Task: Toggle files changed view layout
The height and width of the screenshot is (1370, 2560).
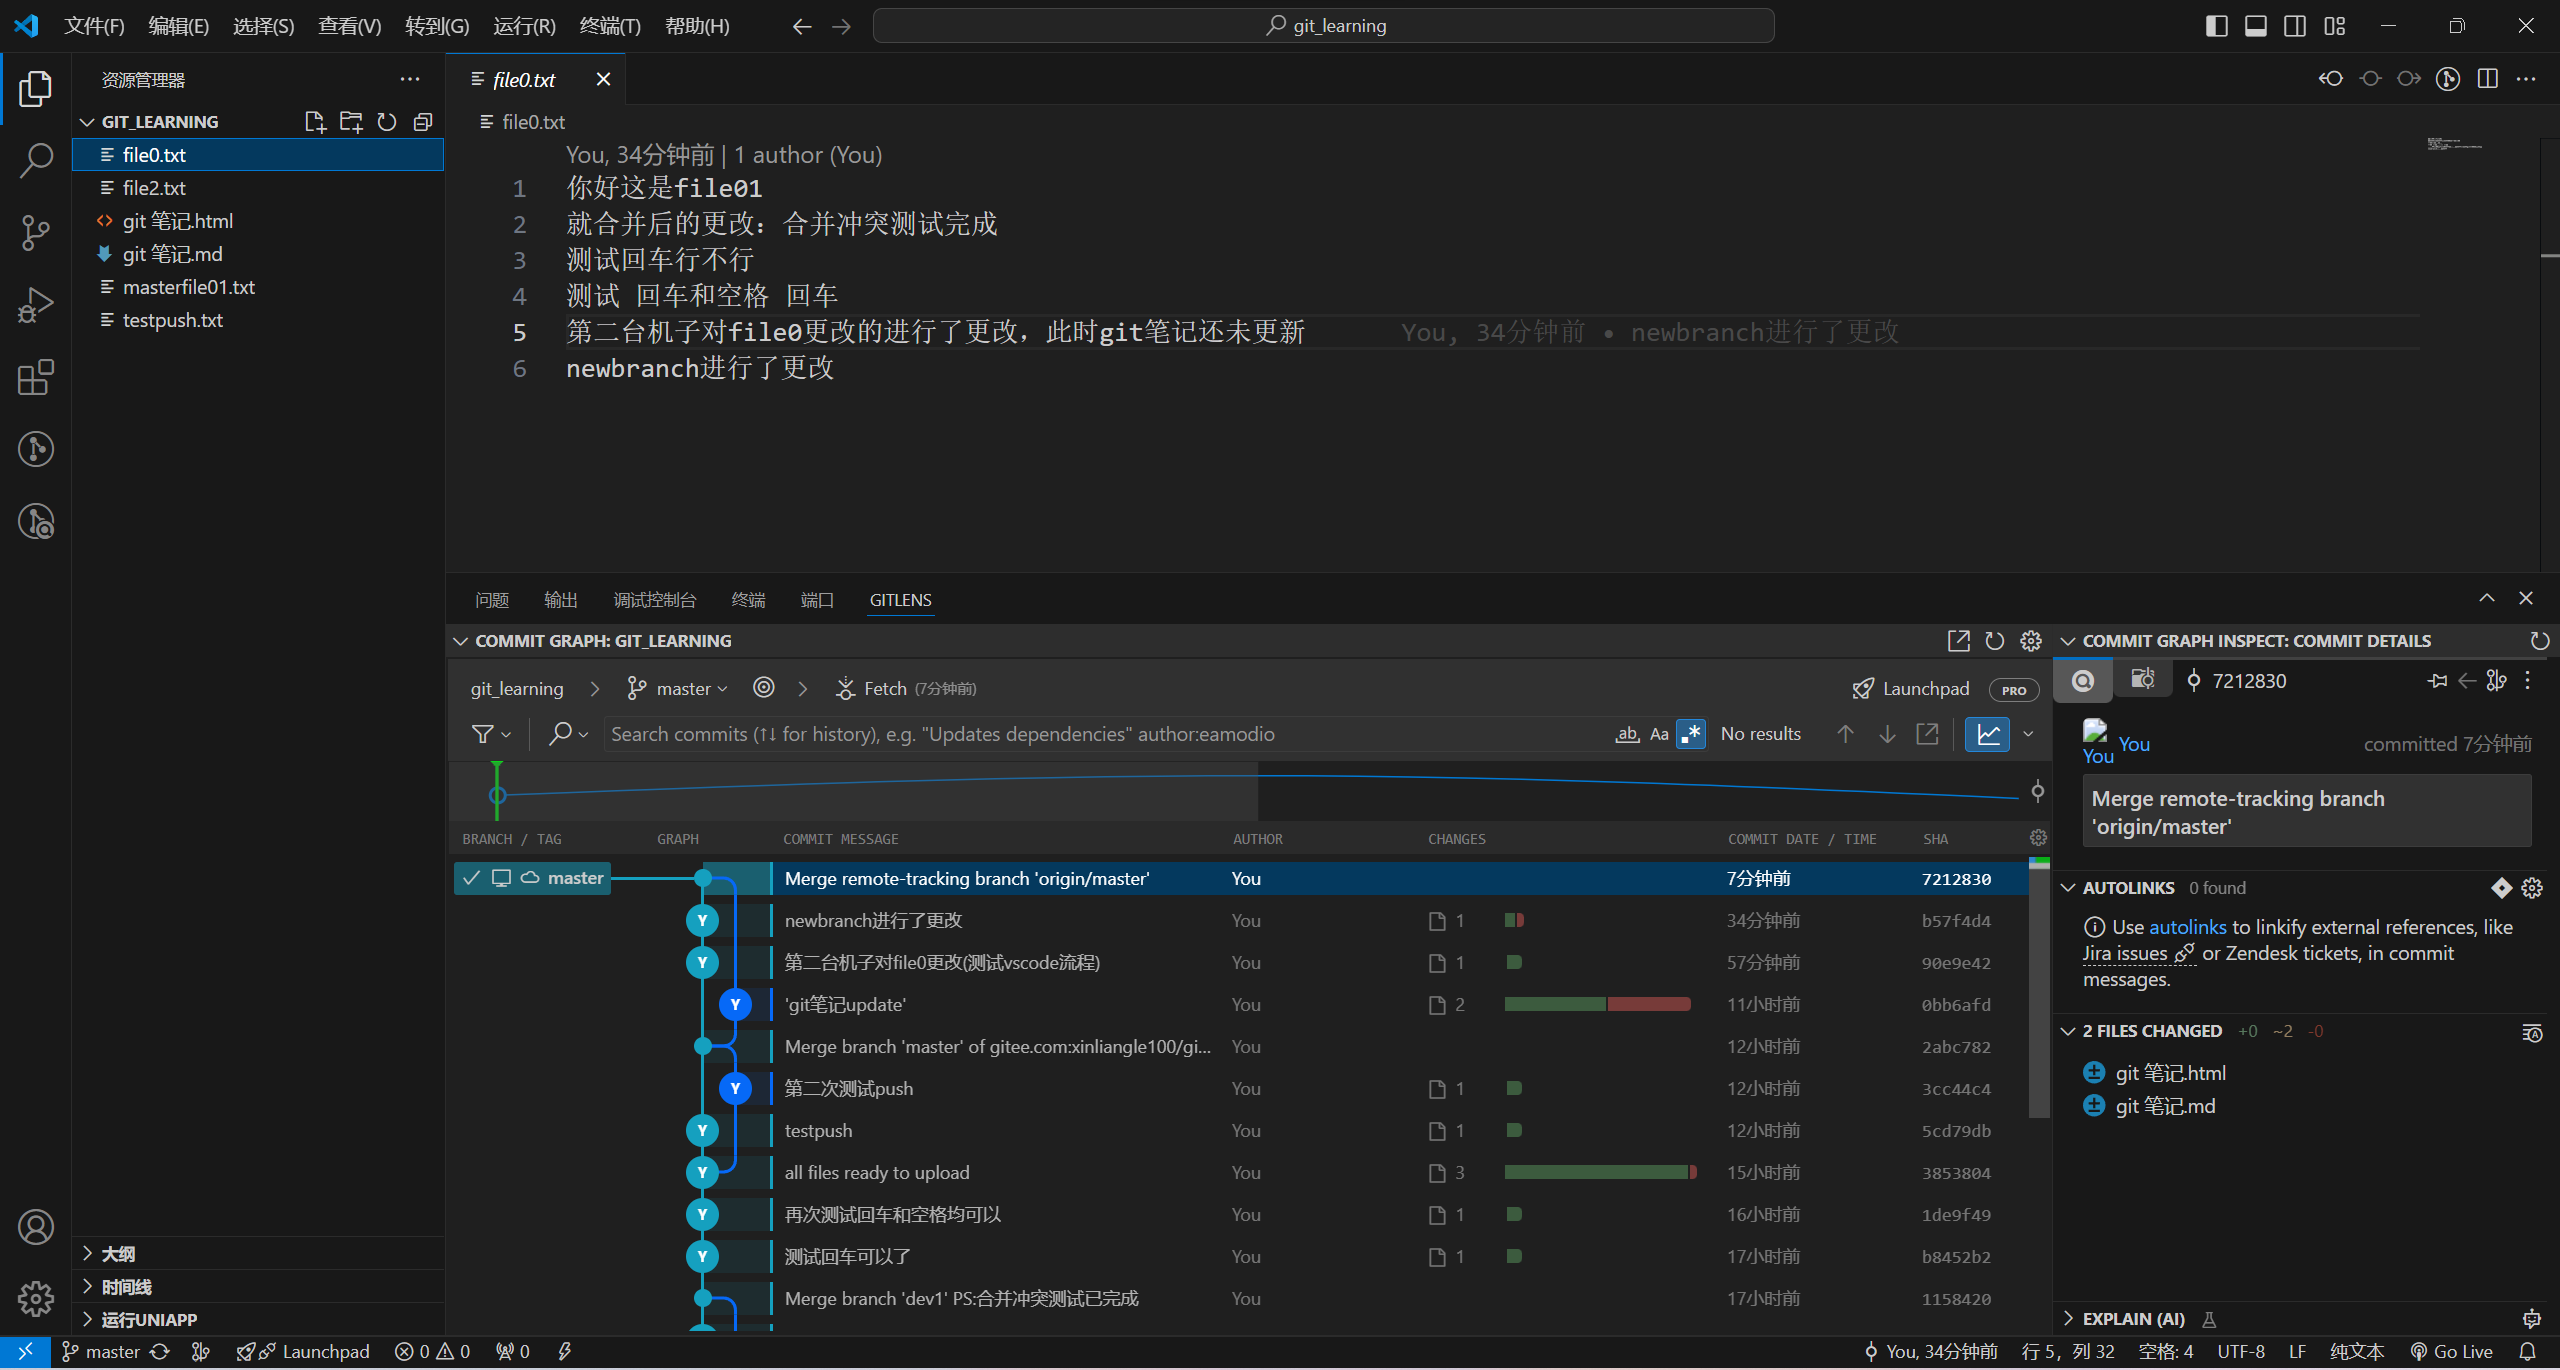Action: 2532,1032
